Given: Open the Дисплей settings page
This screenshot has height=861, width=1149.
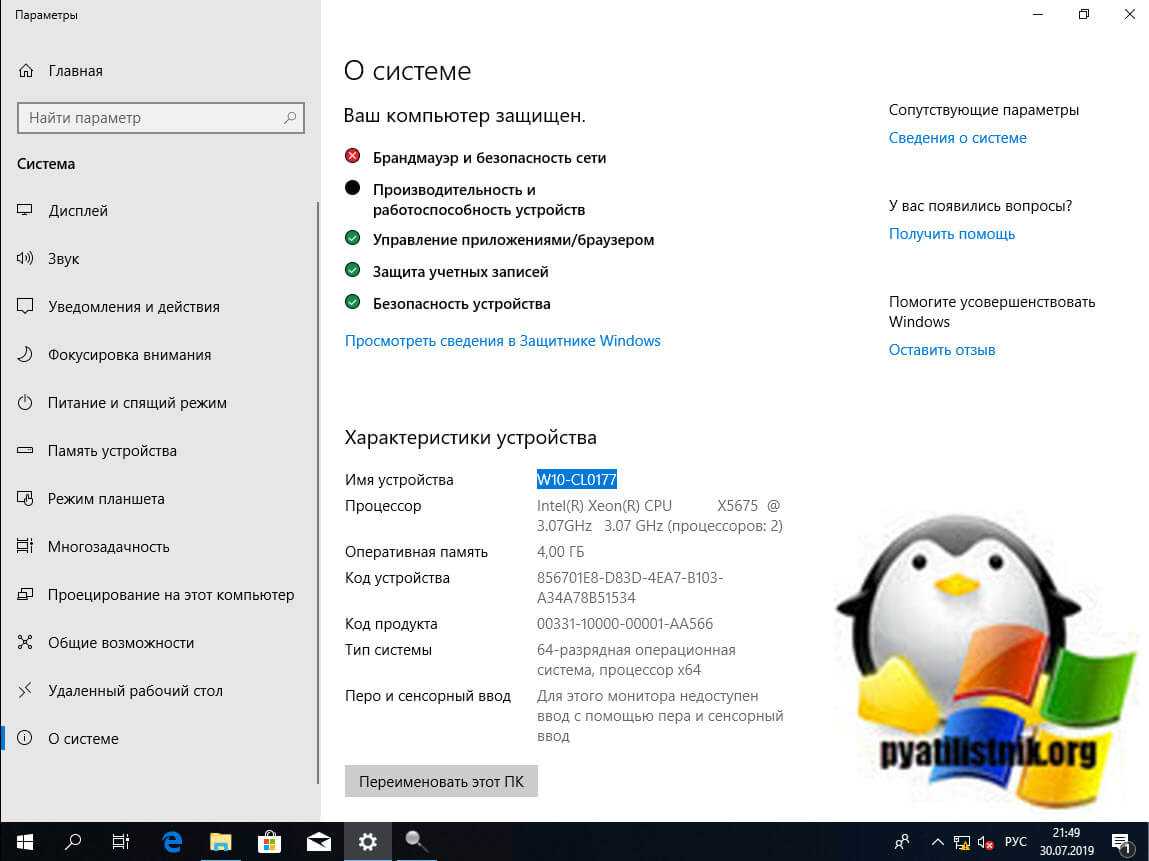Looking at the screenshot, I should [x=78, y=211].
